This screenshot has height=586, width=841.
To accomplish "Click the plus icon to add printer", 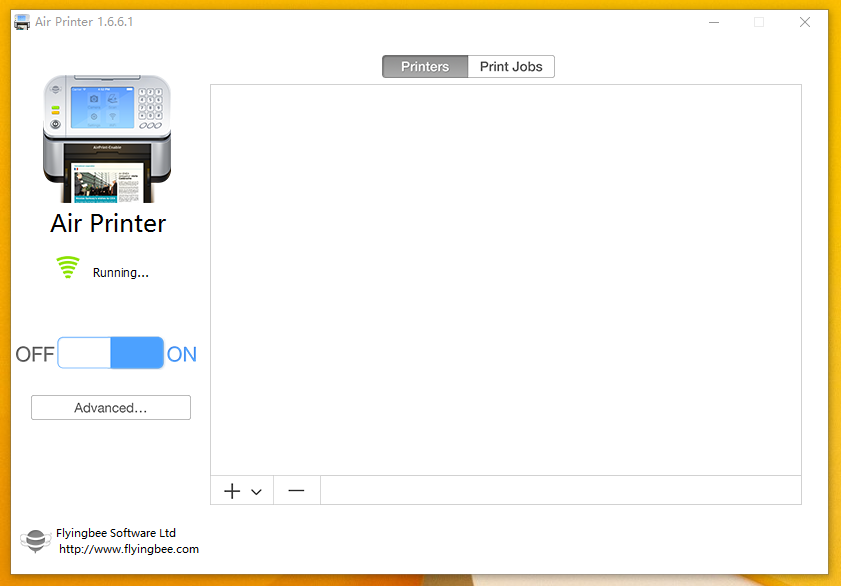I will coord(232,491).
